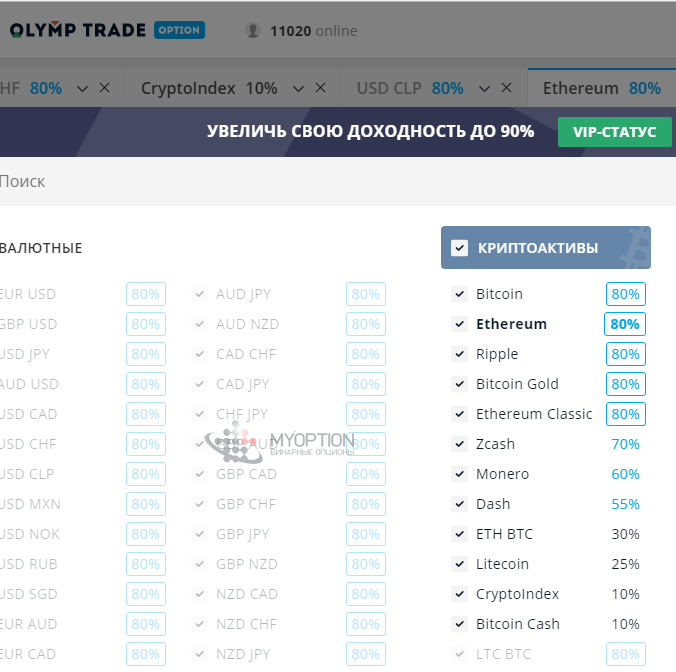This screenshot has height=672, width=676.
Task: Uncheck the Bitcoin checkbox
Action: pyautogui.click(x=460, y=294)
